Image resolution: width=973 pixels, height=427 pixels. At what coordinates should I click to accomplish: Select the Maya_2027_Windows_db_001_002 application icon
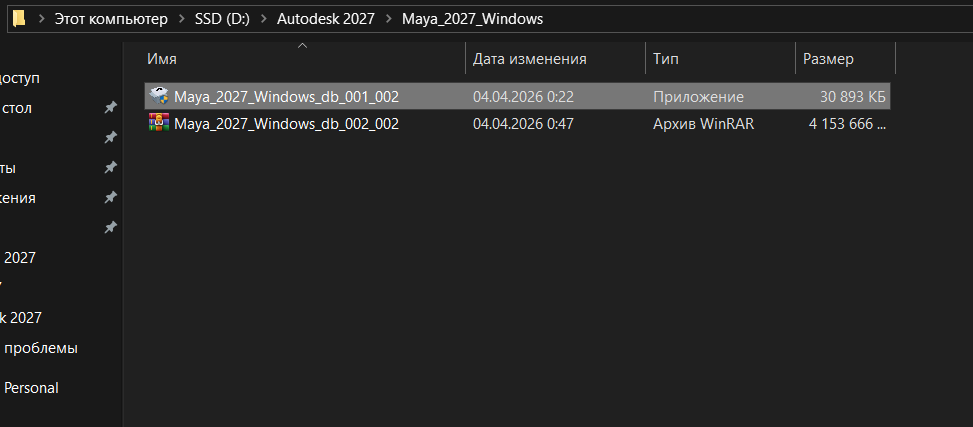click(159, 96)
